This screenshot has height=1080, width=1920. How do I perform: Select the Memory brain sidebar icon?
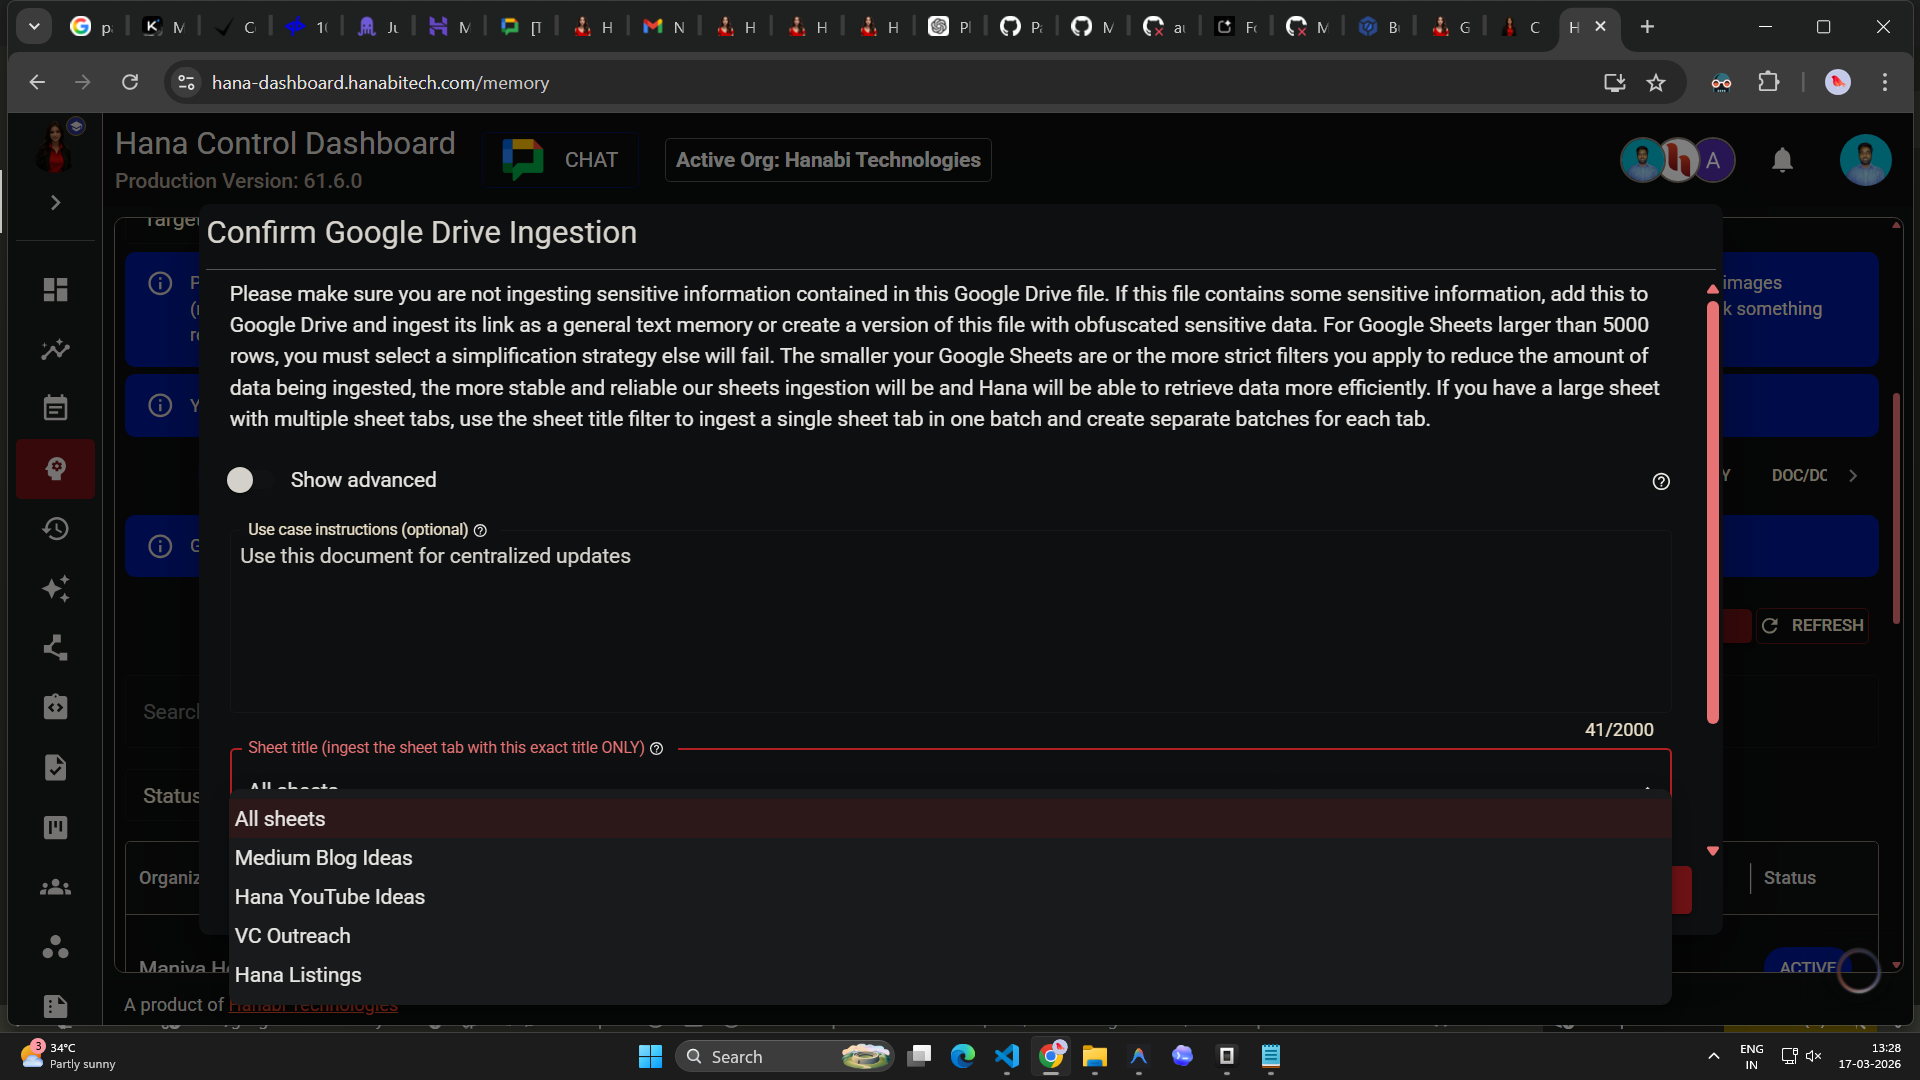[x=55, y=468]
